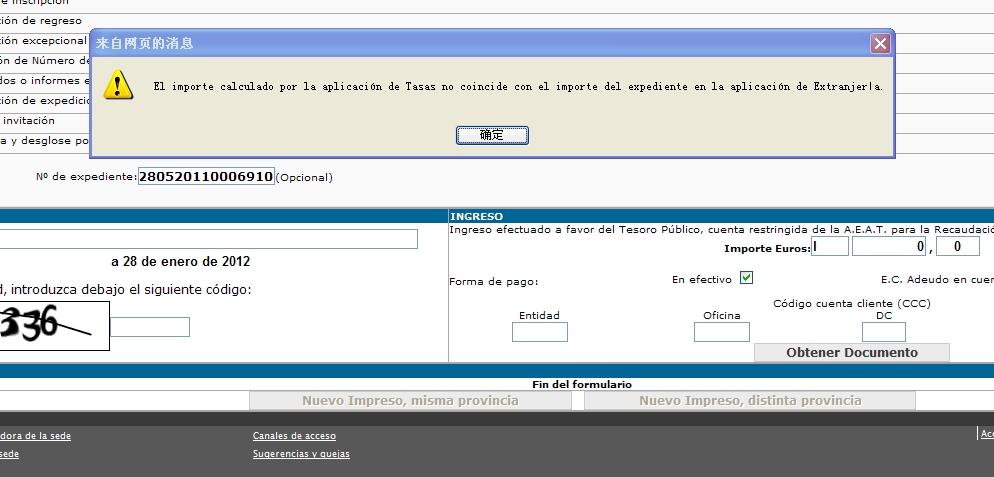This screenshot has width=994, height=477.
Task: Select the Importe Euros cents field
Action: pos(958,246)
